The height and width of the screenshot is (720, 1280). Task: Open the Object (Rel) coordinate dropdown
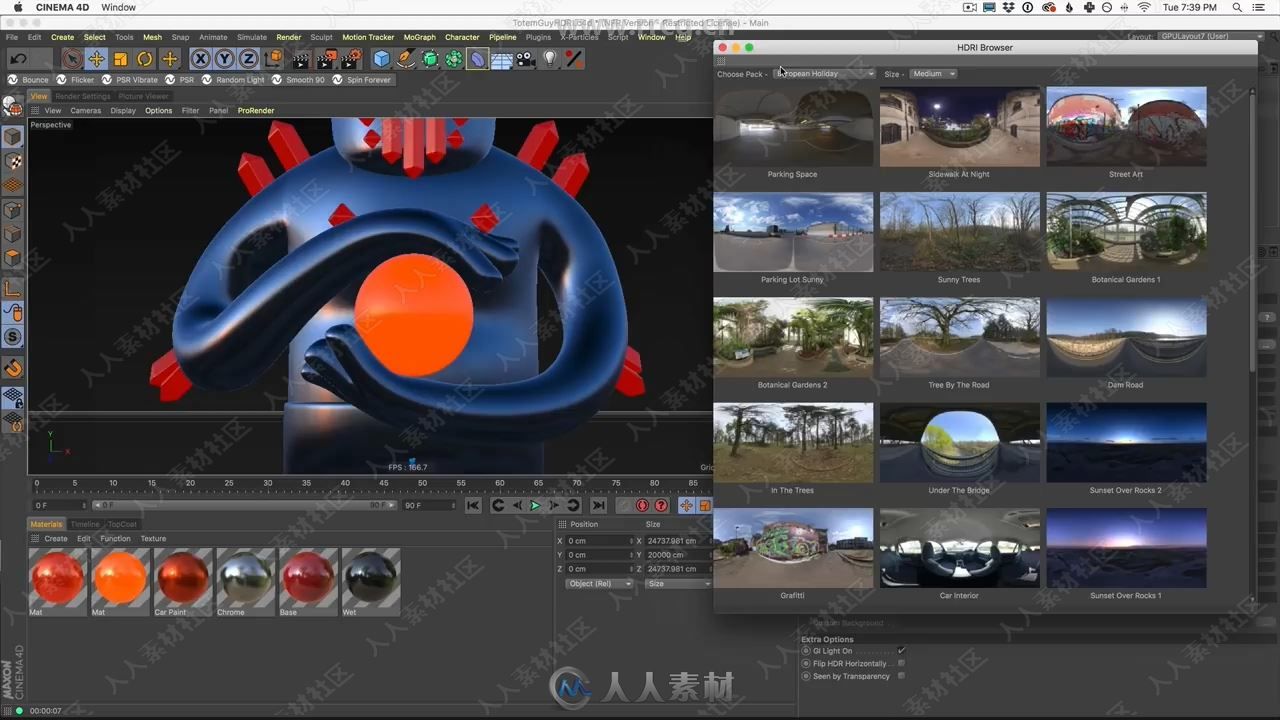[x=600, y=583]
